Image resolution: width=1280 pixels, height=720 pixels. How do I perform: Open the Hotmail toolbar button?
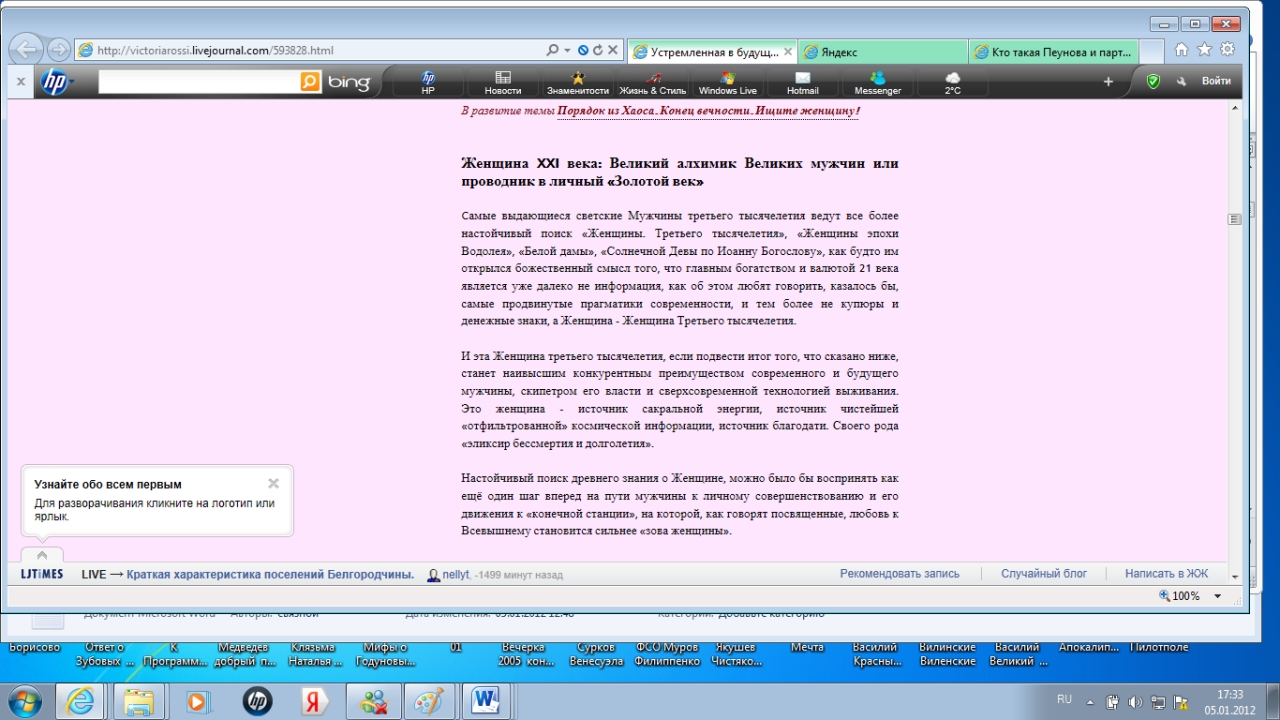[x=803, y=83]
